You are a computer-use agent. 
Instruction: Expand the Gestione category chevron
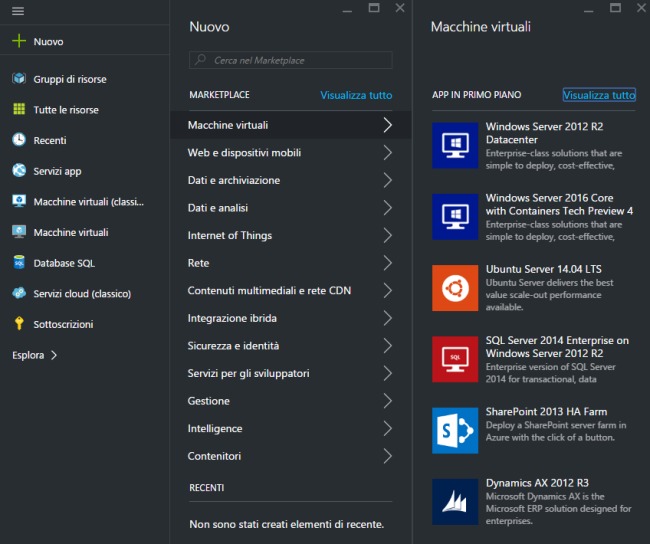[387, 401]
